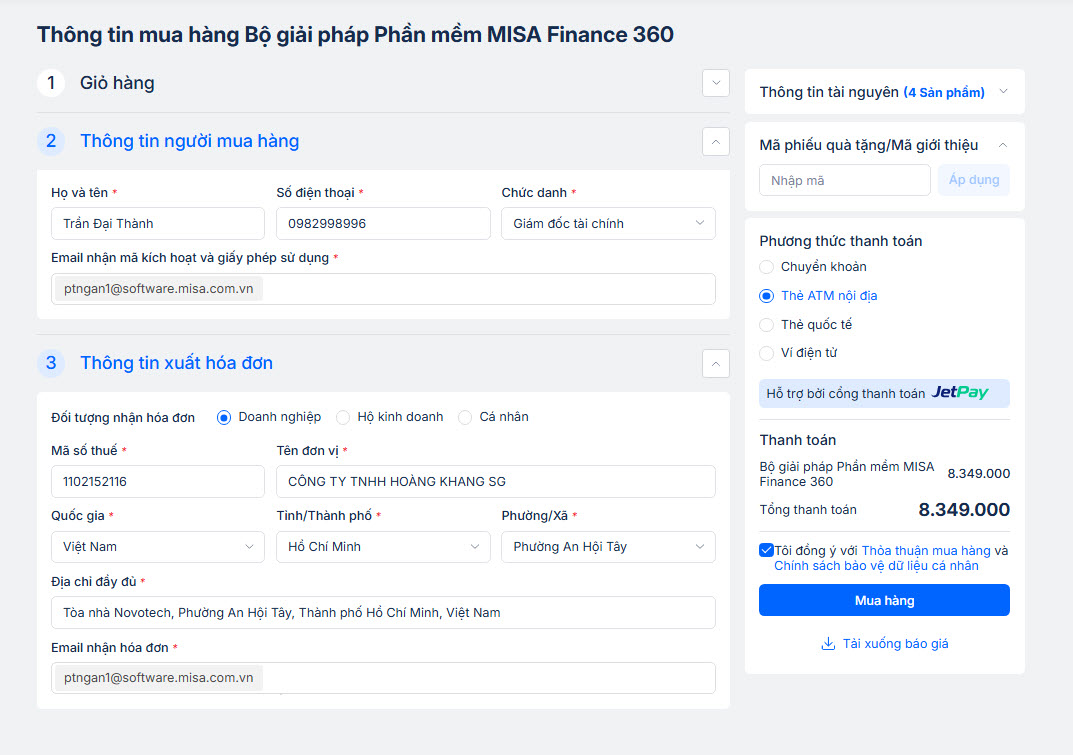Screen dimensions: 1073x755
Task: Open the Phường/Xã dropdown
Action: [608, 547]
